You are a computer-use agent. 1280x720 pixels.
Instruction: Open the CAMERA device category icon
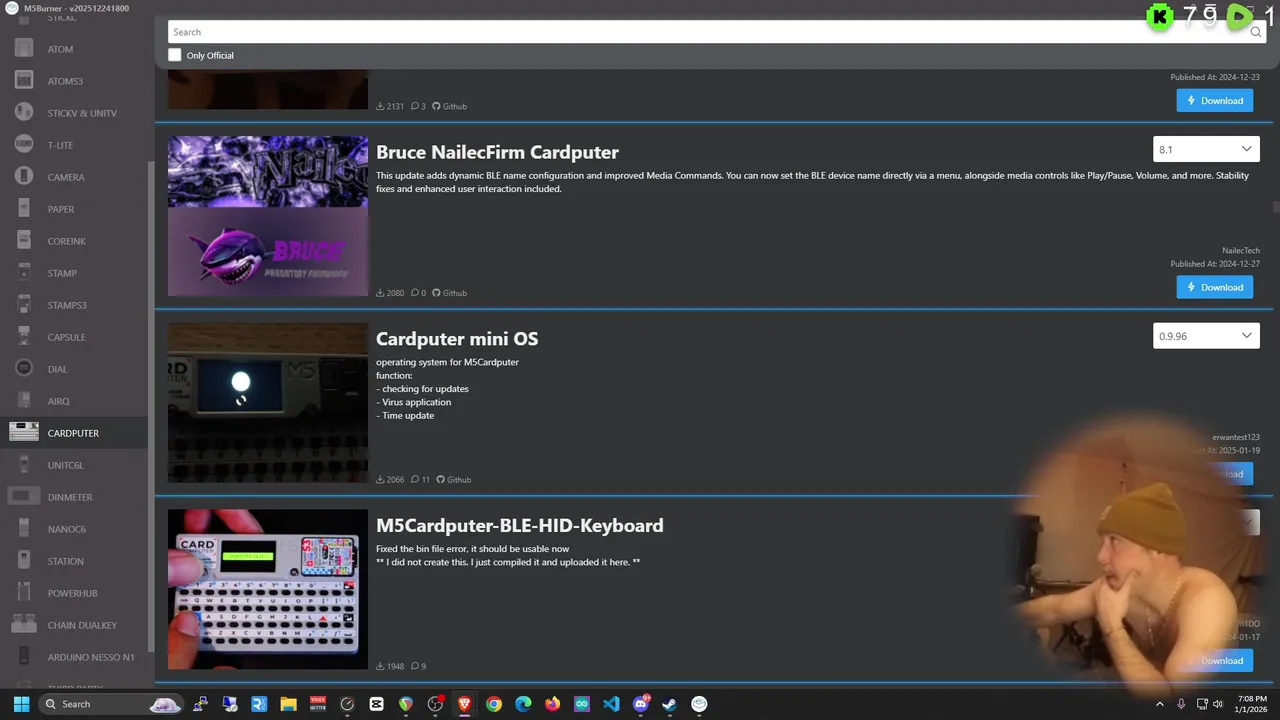tap(24, 177)
